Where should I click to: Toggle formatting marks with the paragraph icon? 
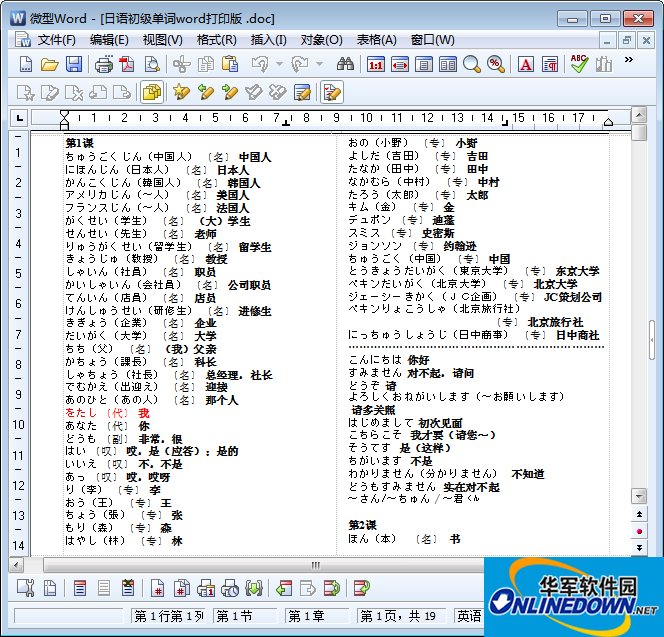click(x=550, y=64)
